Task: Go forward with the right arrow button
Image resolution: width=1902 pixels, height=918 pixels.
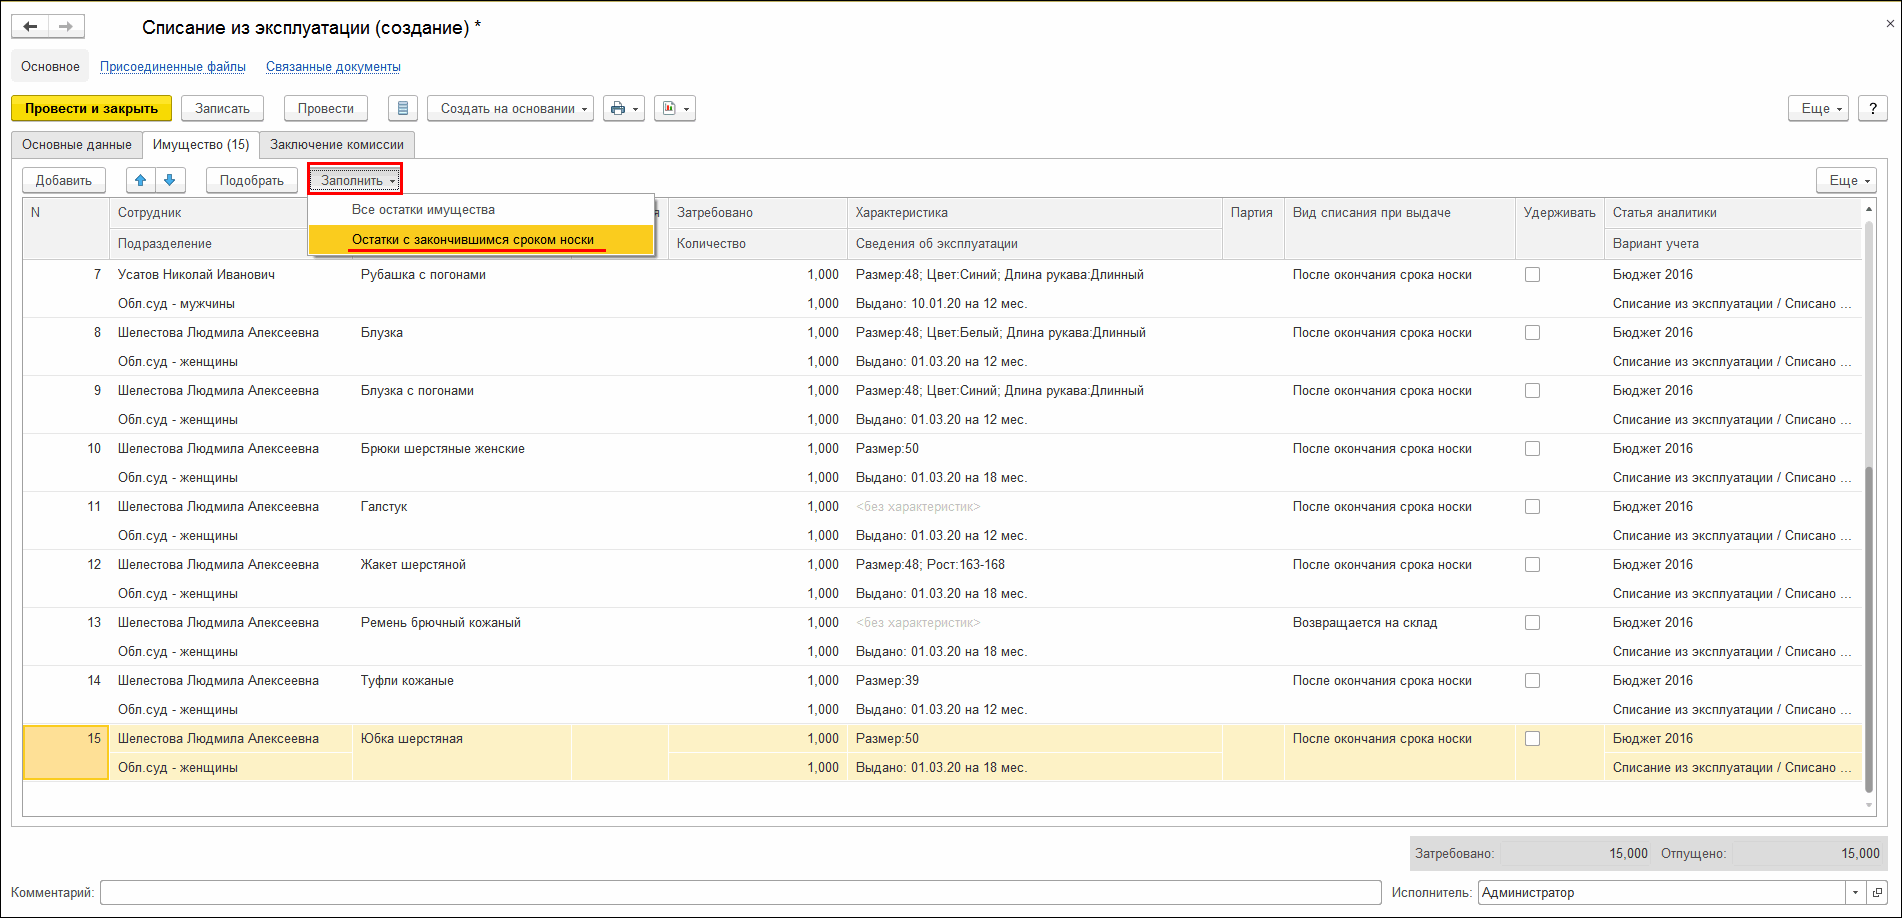Action: [x=66, y=27]
